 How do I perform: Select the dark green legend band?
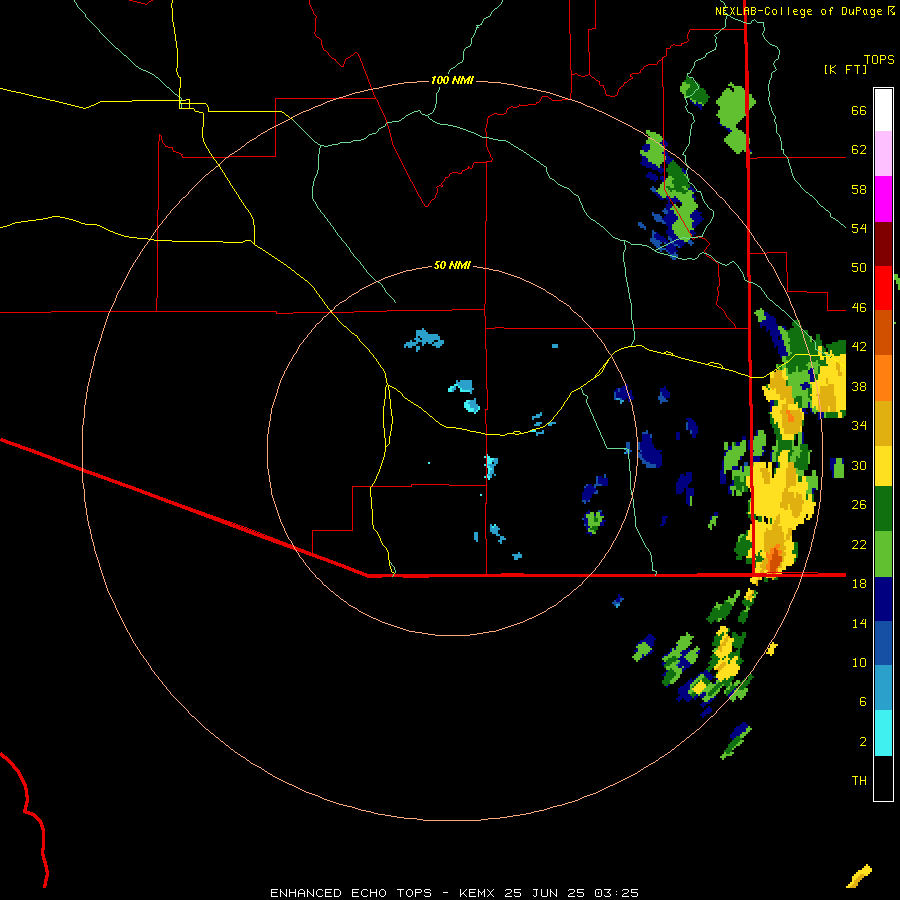[x=883, y=509]
